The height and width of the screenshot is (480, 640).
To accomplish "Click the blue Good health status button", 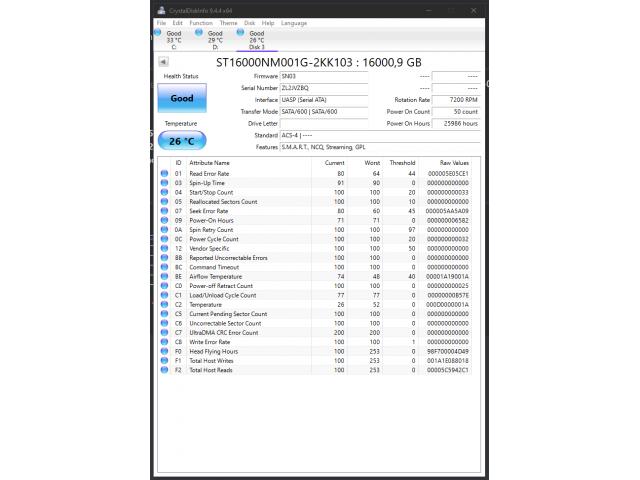I will pos(182,99).
